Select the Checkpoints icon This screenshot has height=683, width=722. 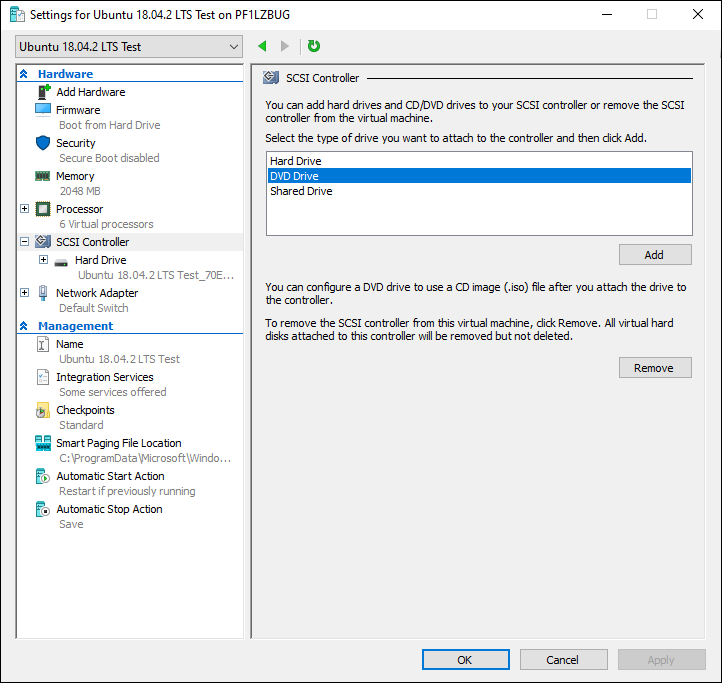[42, 410]
